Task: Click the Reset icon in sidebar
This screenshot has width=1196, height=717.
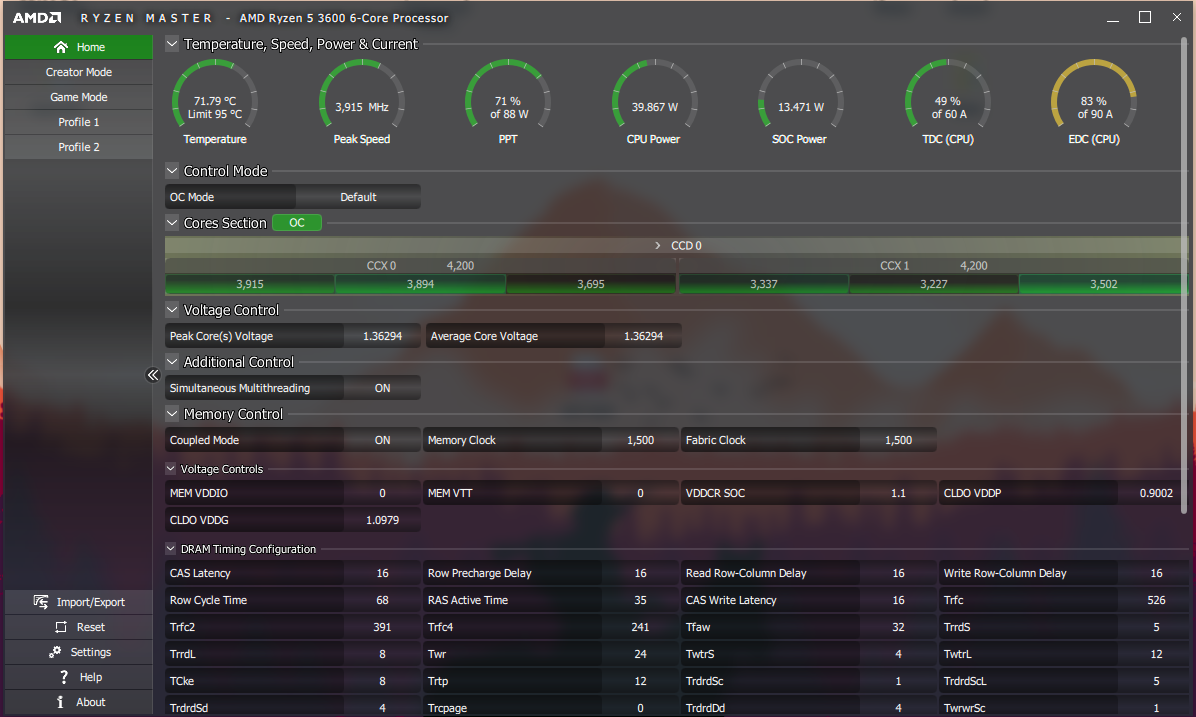Action: click(61, 627)
